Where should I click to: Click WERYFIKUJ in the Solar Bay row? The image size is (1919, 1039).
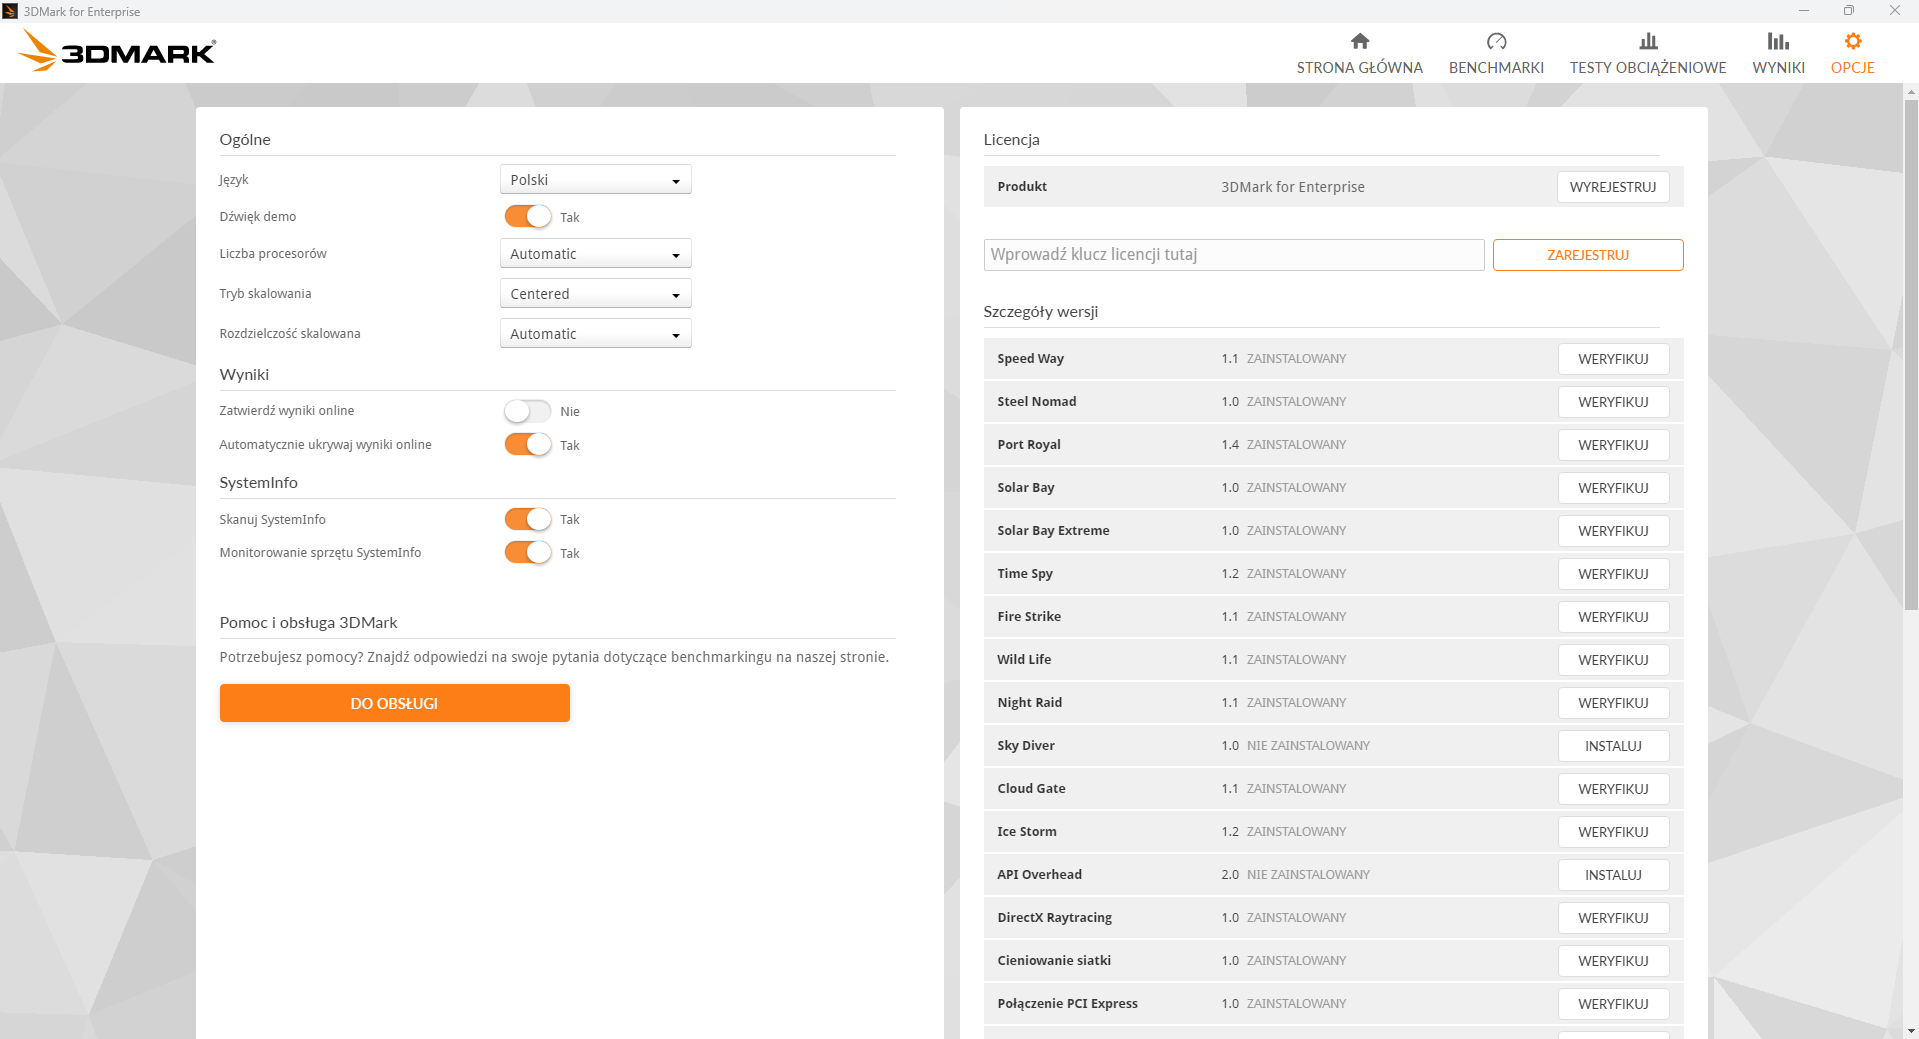pyautogui.click(x=1613, y=488)
